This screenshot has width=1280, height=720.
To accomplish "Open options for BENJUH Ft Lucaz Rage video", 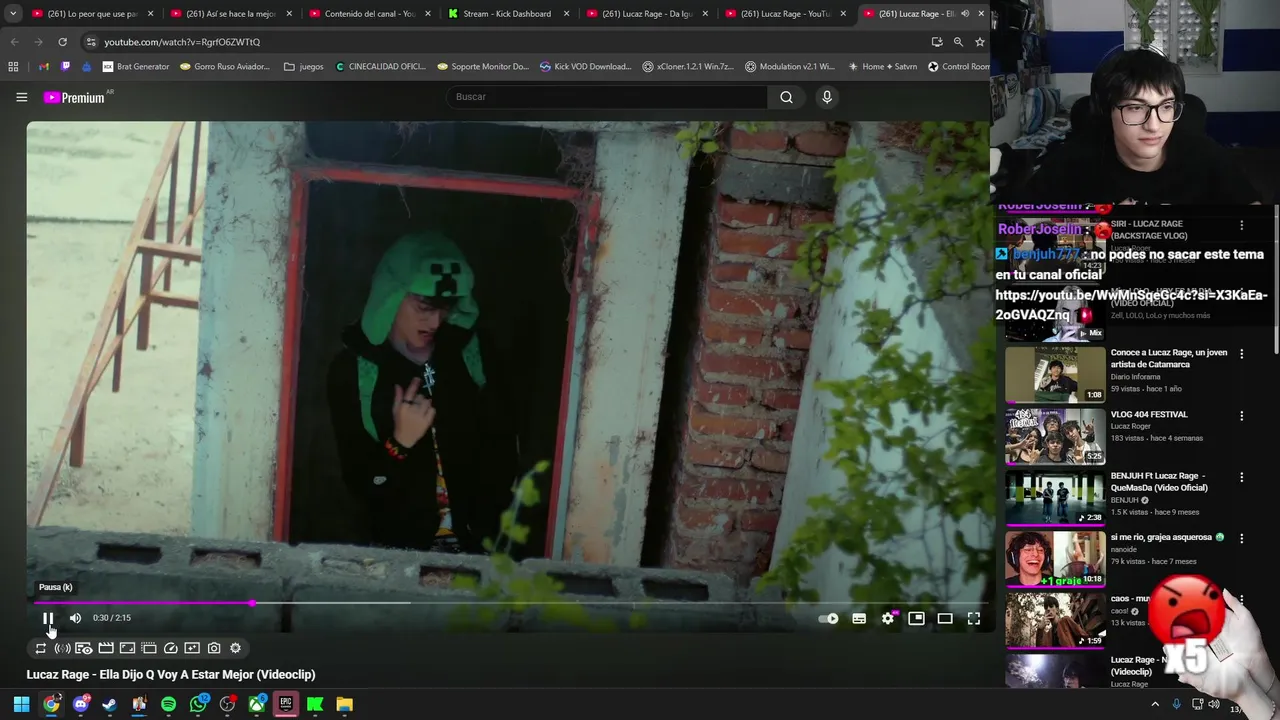I will tap(1241, 478).
